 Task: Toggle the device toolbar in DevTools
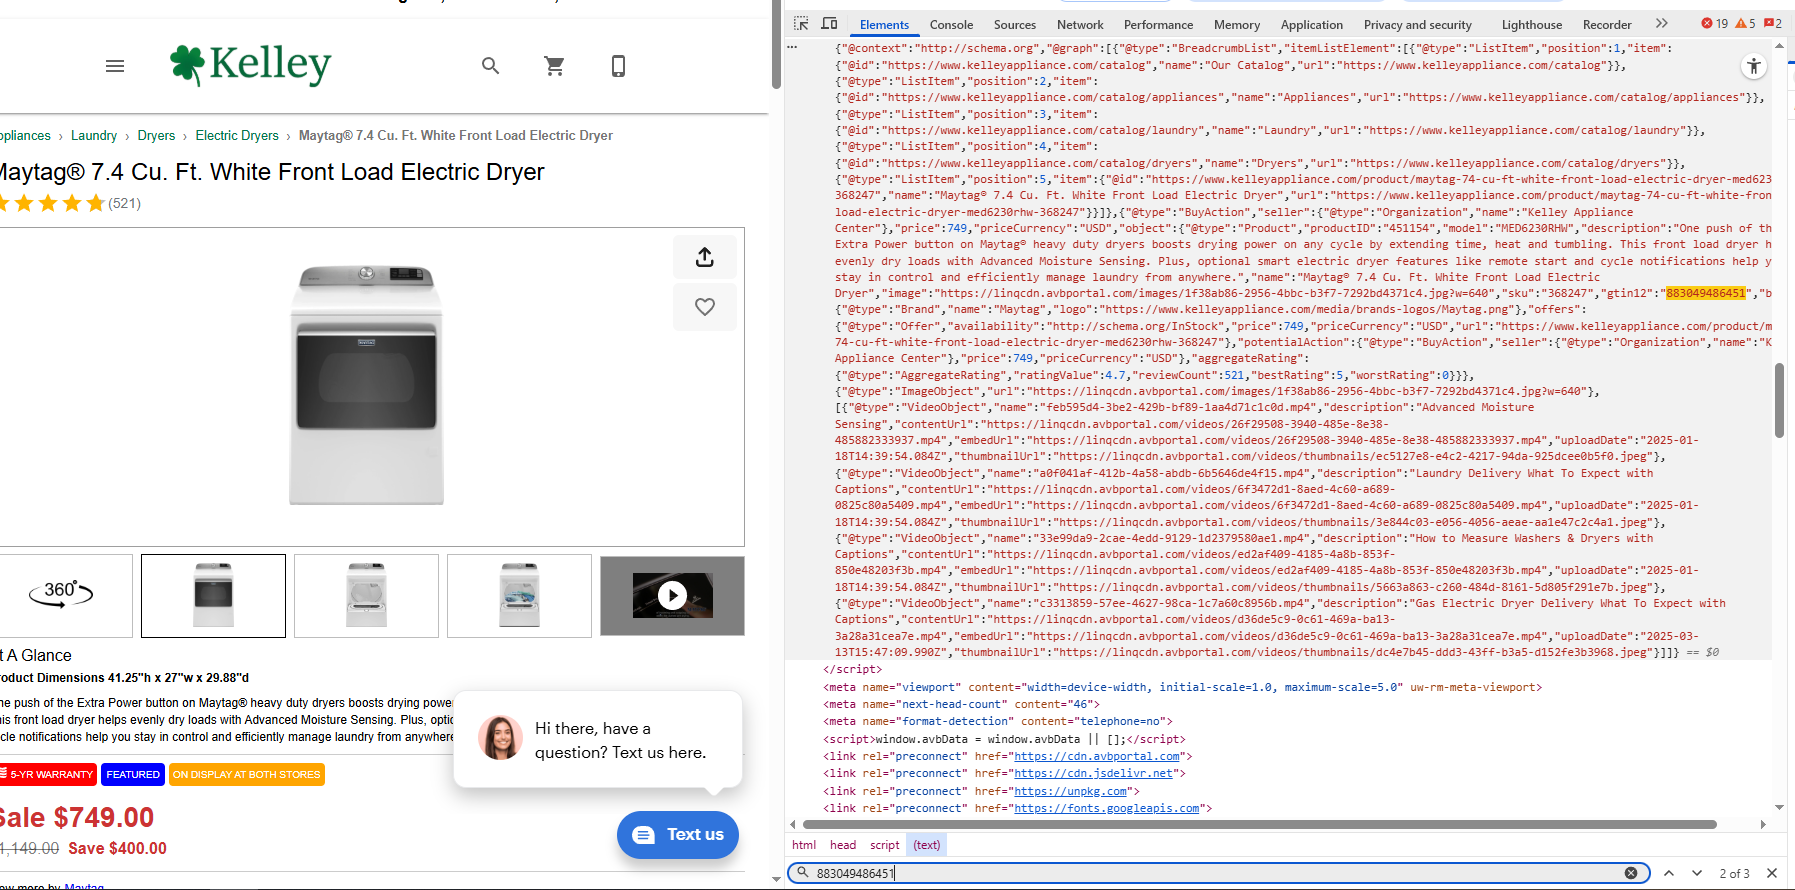coord(829,24)
